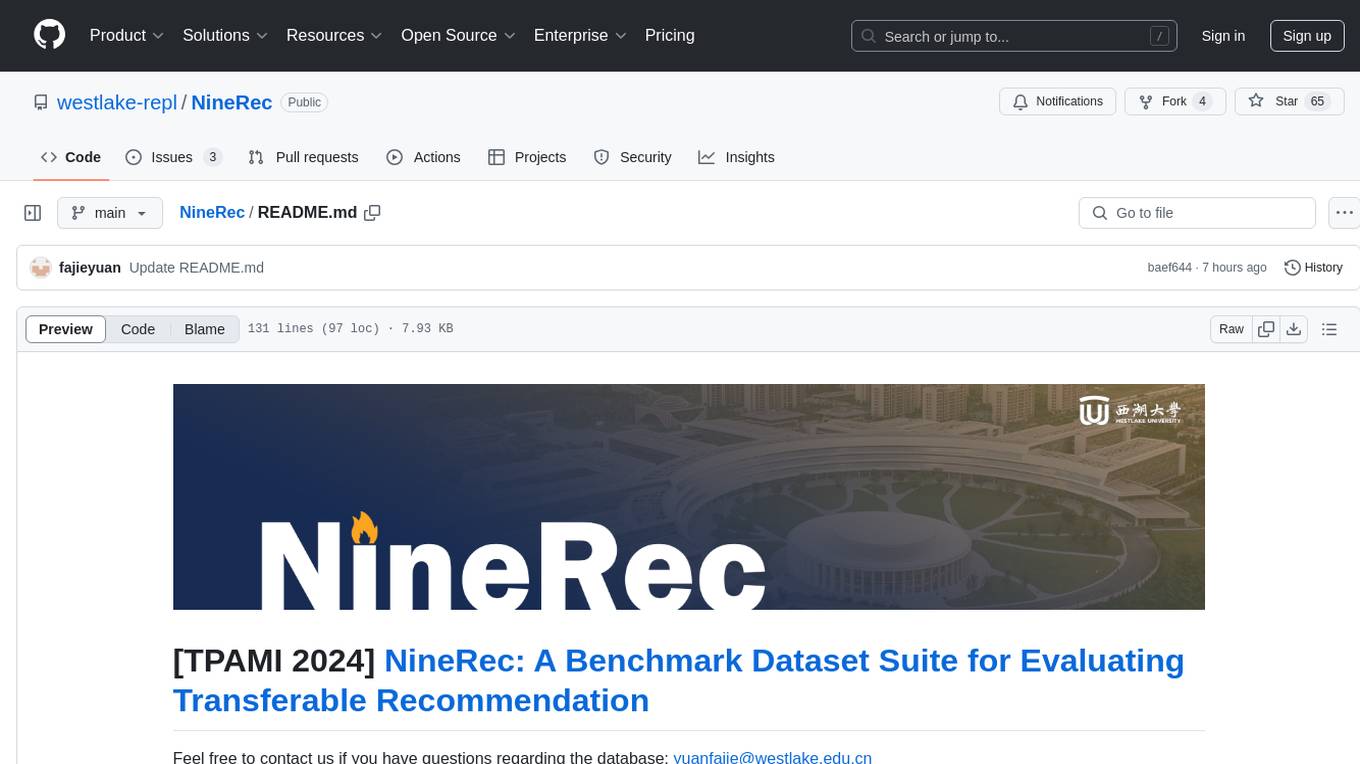This screenshot has width=1360, height=764.
Task: Click the Star count 65
Action: (1317, 102)
